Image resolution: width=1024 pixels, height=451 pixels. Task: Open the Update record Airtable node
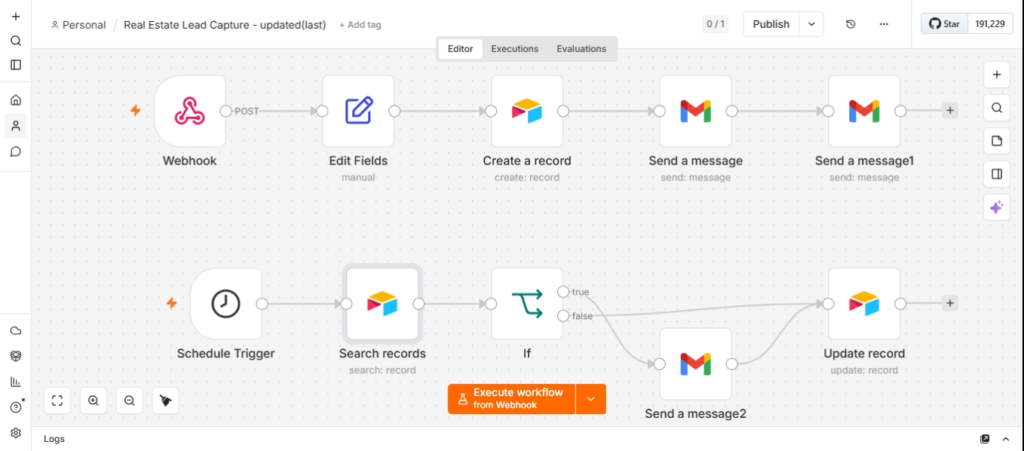click(x=864, y=303)
